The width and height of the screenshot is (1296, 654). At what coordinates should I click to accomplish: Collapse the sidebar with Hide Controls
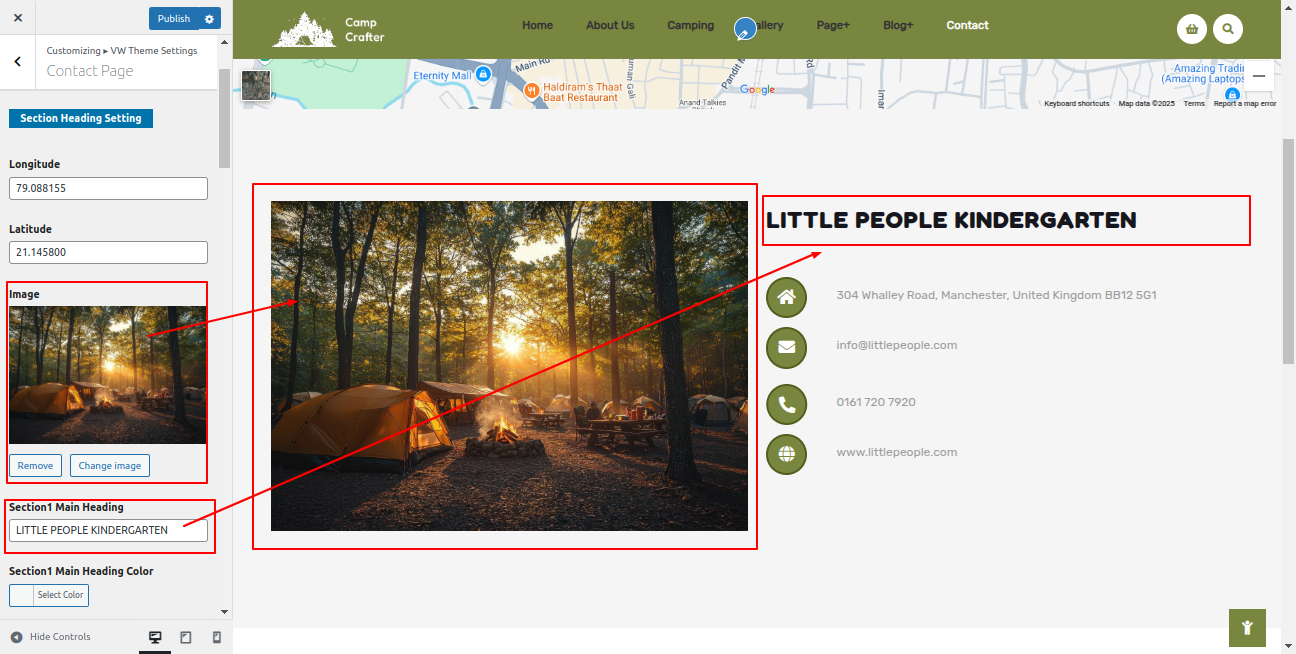[50, 637]
